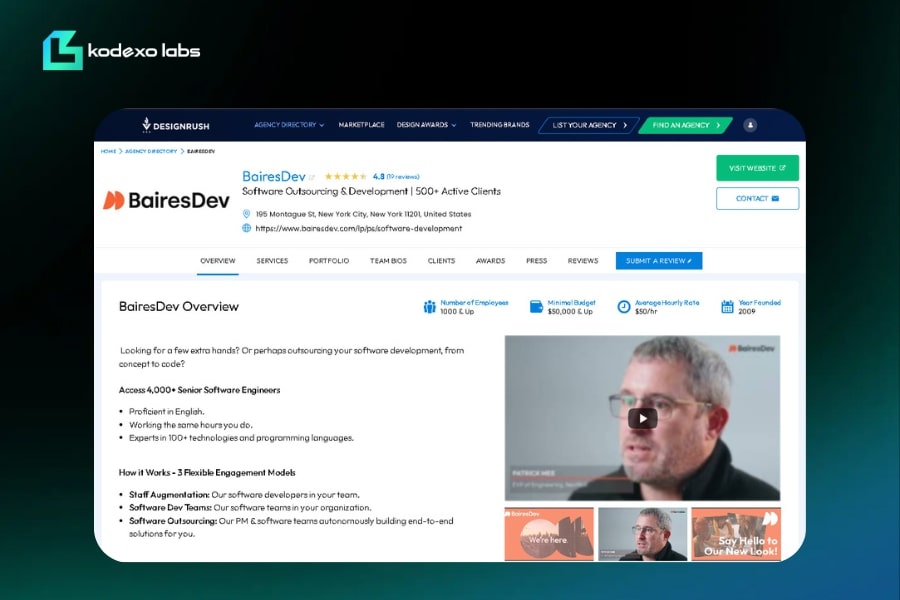Click the Average Hourly Rate clock icon
Screen dimensions: 900x600
point(623,307)
